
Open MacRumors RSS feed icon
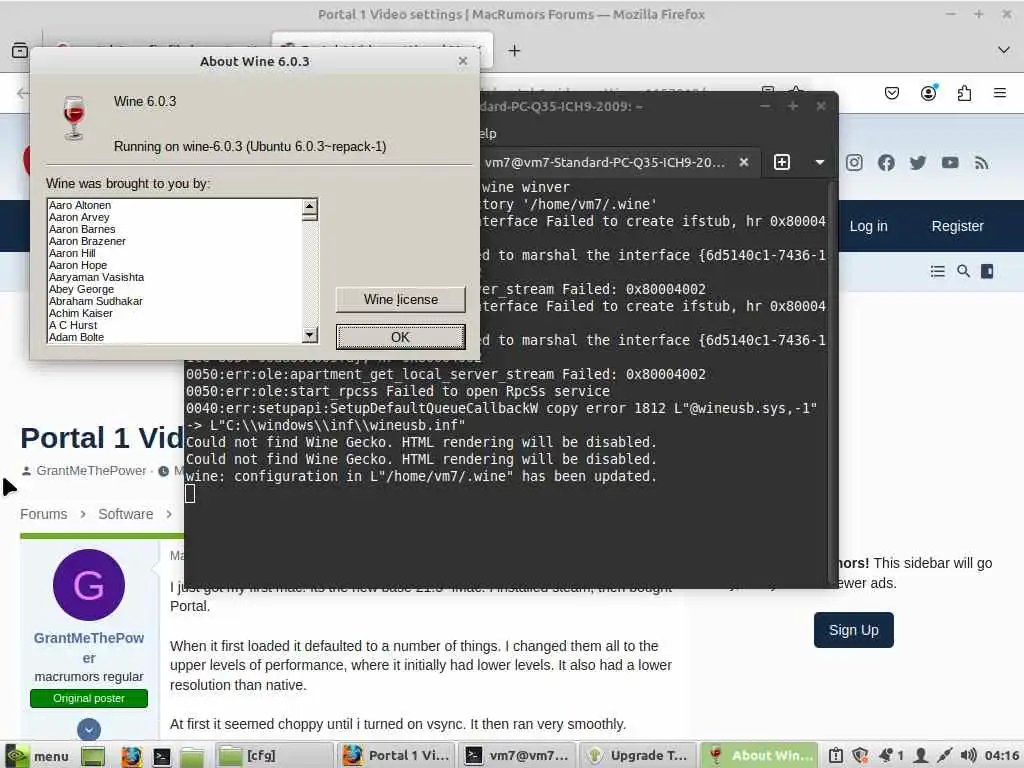[981, 163]
